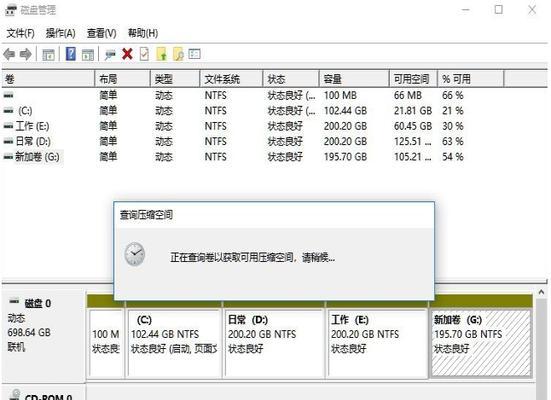
Task: Click the CD-ROM 0 drive icon
Action: click(15, 394)
